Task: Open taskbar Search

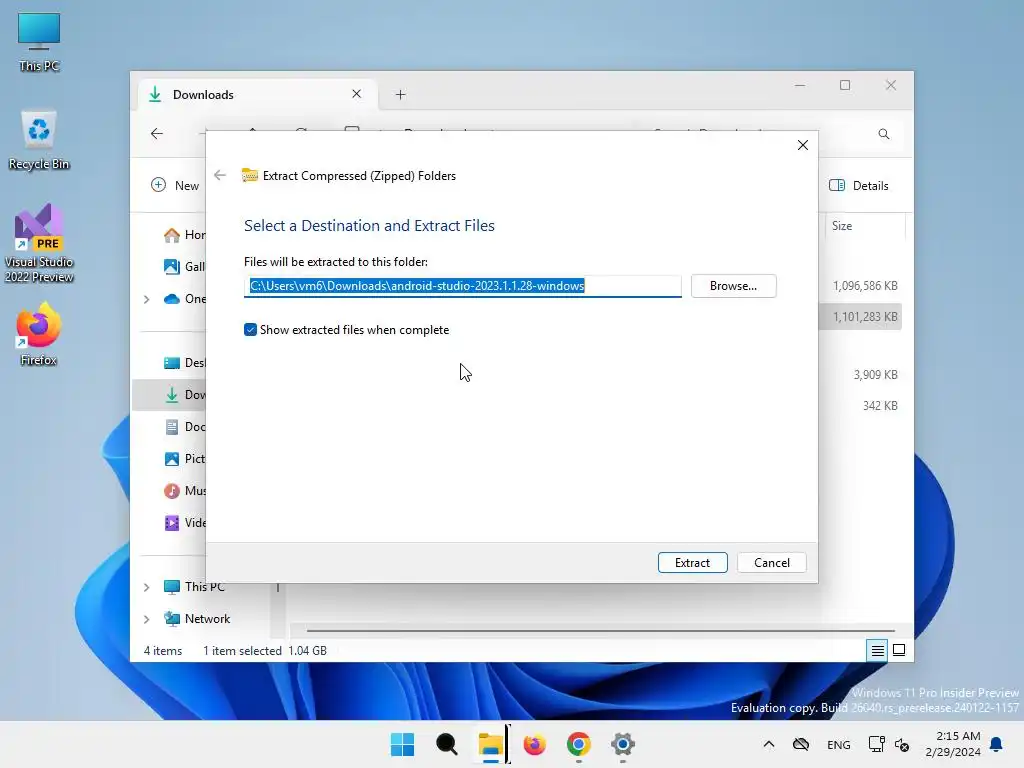Action: pos(447,744)
